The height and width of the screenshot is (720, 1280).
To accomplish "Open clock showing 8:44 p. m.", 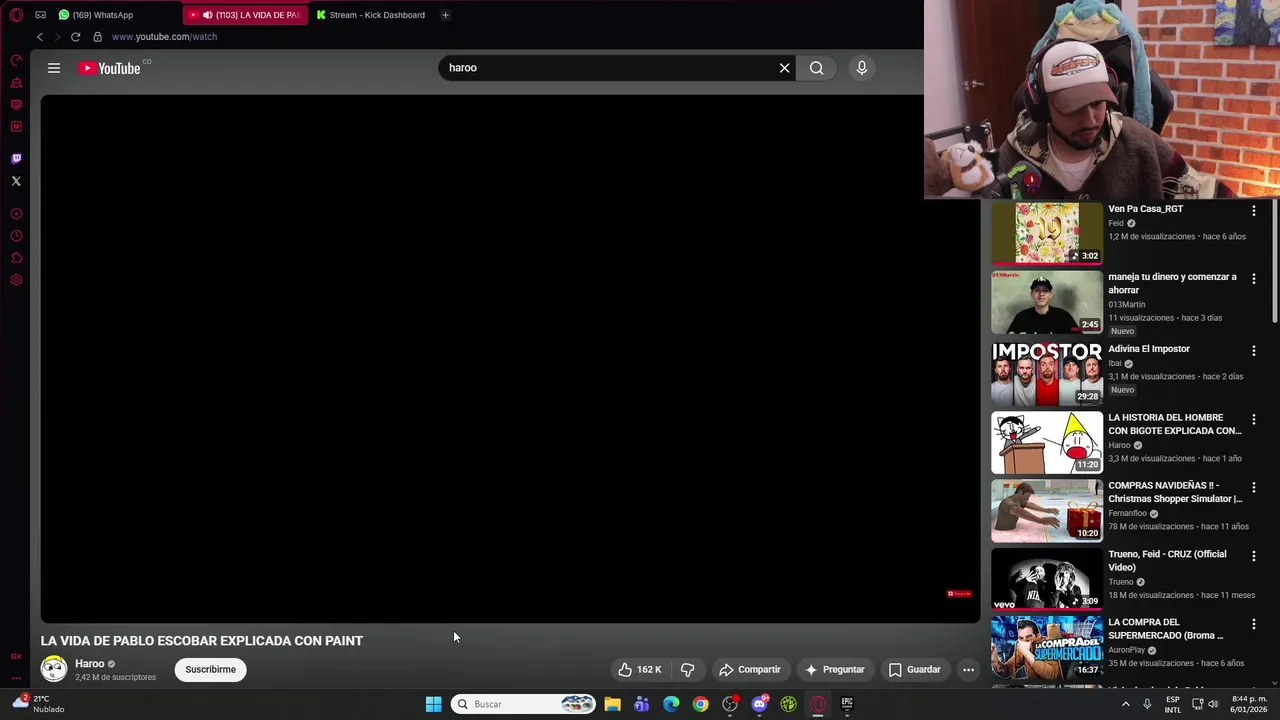I will 1249,704.
